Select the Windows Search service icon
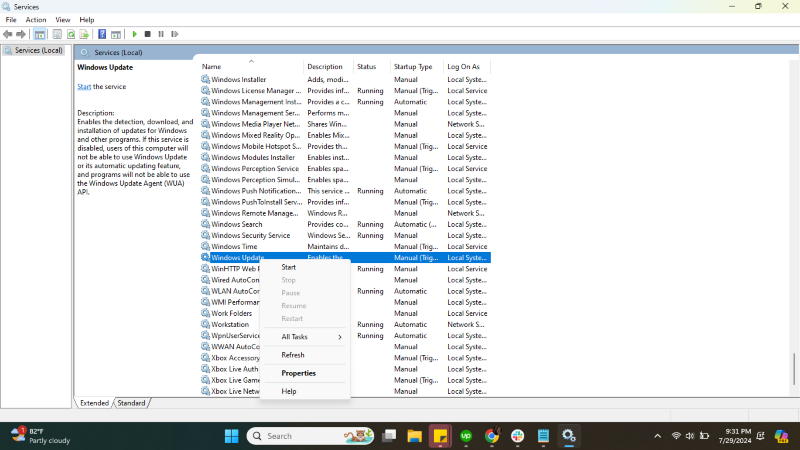 coord(205,224)
